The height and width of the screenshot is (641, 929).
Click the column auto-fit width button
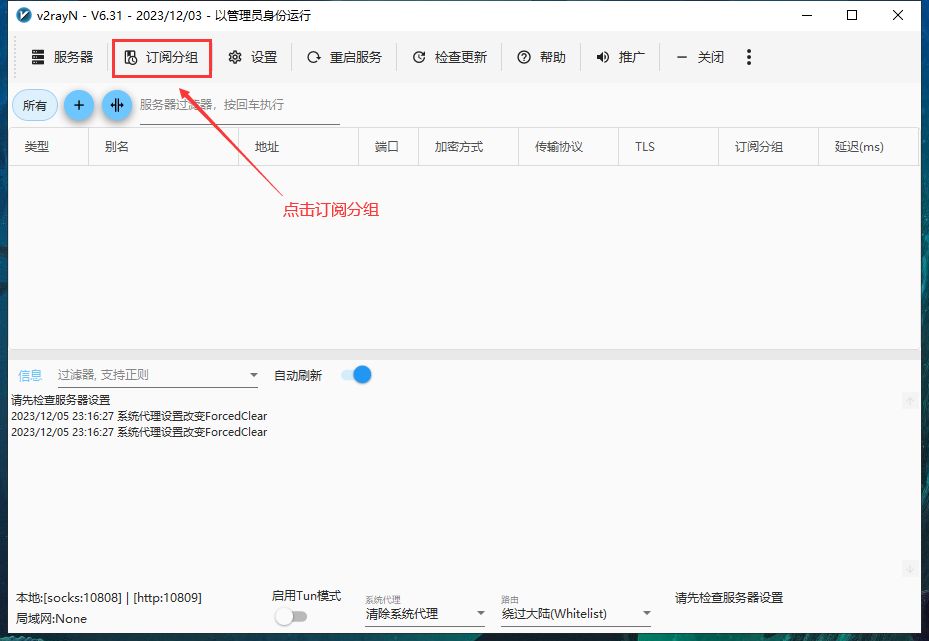117,105
